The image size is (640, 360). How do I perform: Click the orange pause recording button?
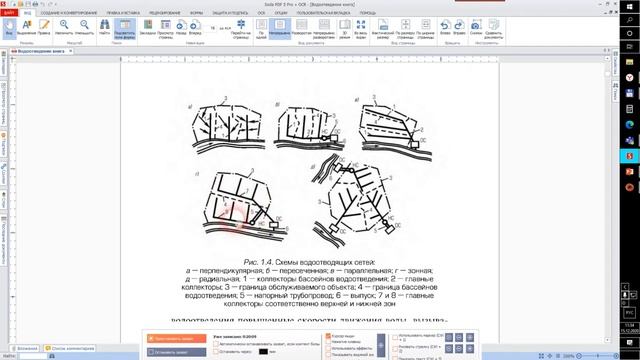(177, 338)
